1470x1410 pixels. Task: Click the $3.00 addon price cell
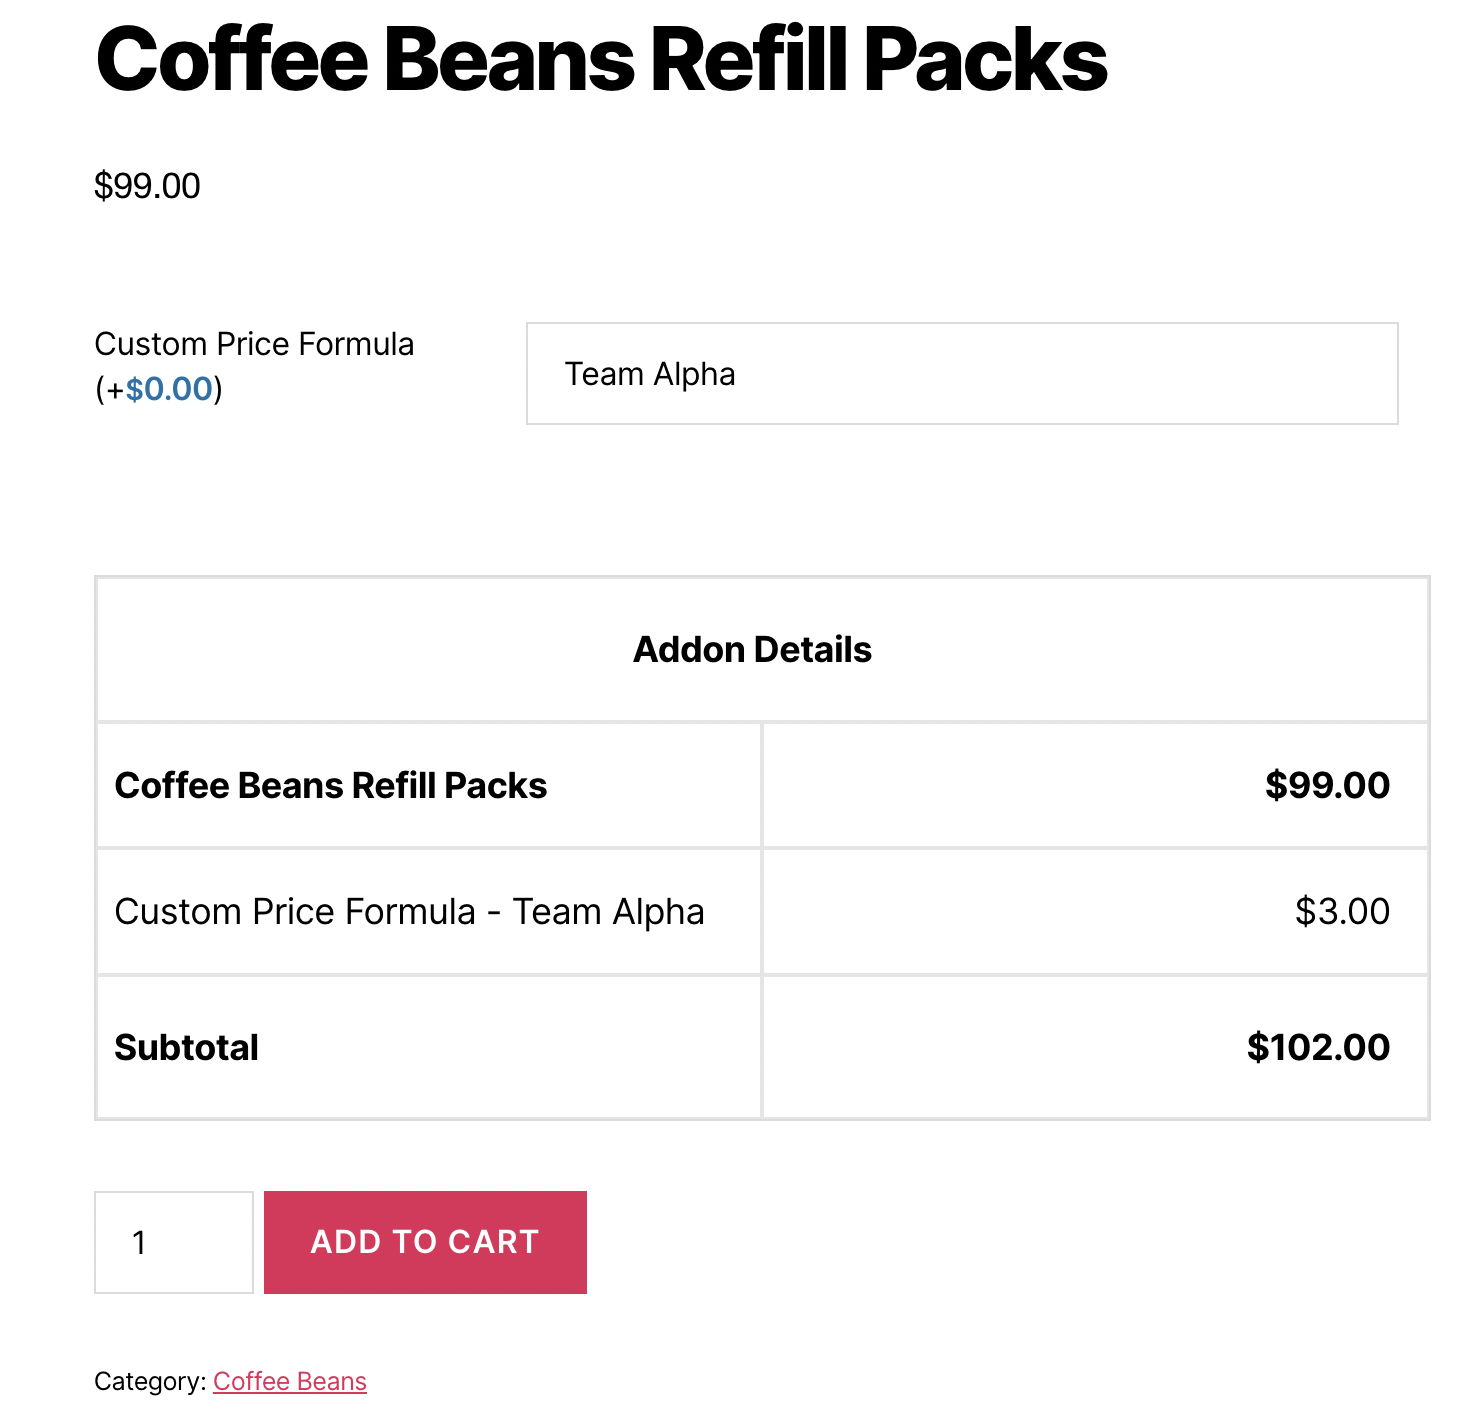(x=1341, y=911)
